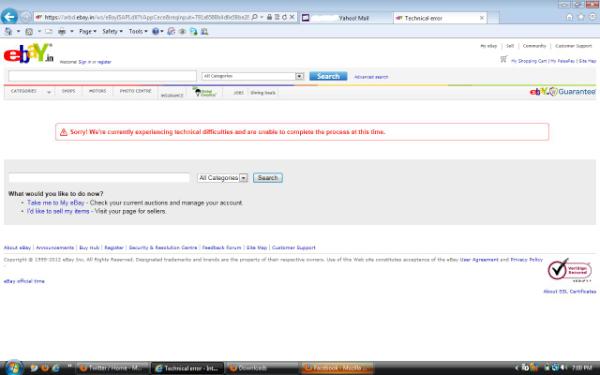Viewport: 600px width, 375px height.
Task: Switch to the Downloads taskbar window
Action: click(x=262, y=368)
